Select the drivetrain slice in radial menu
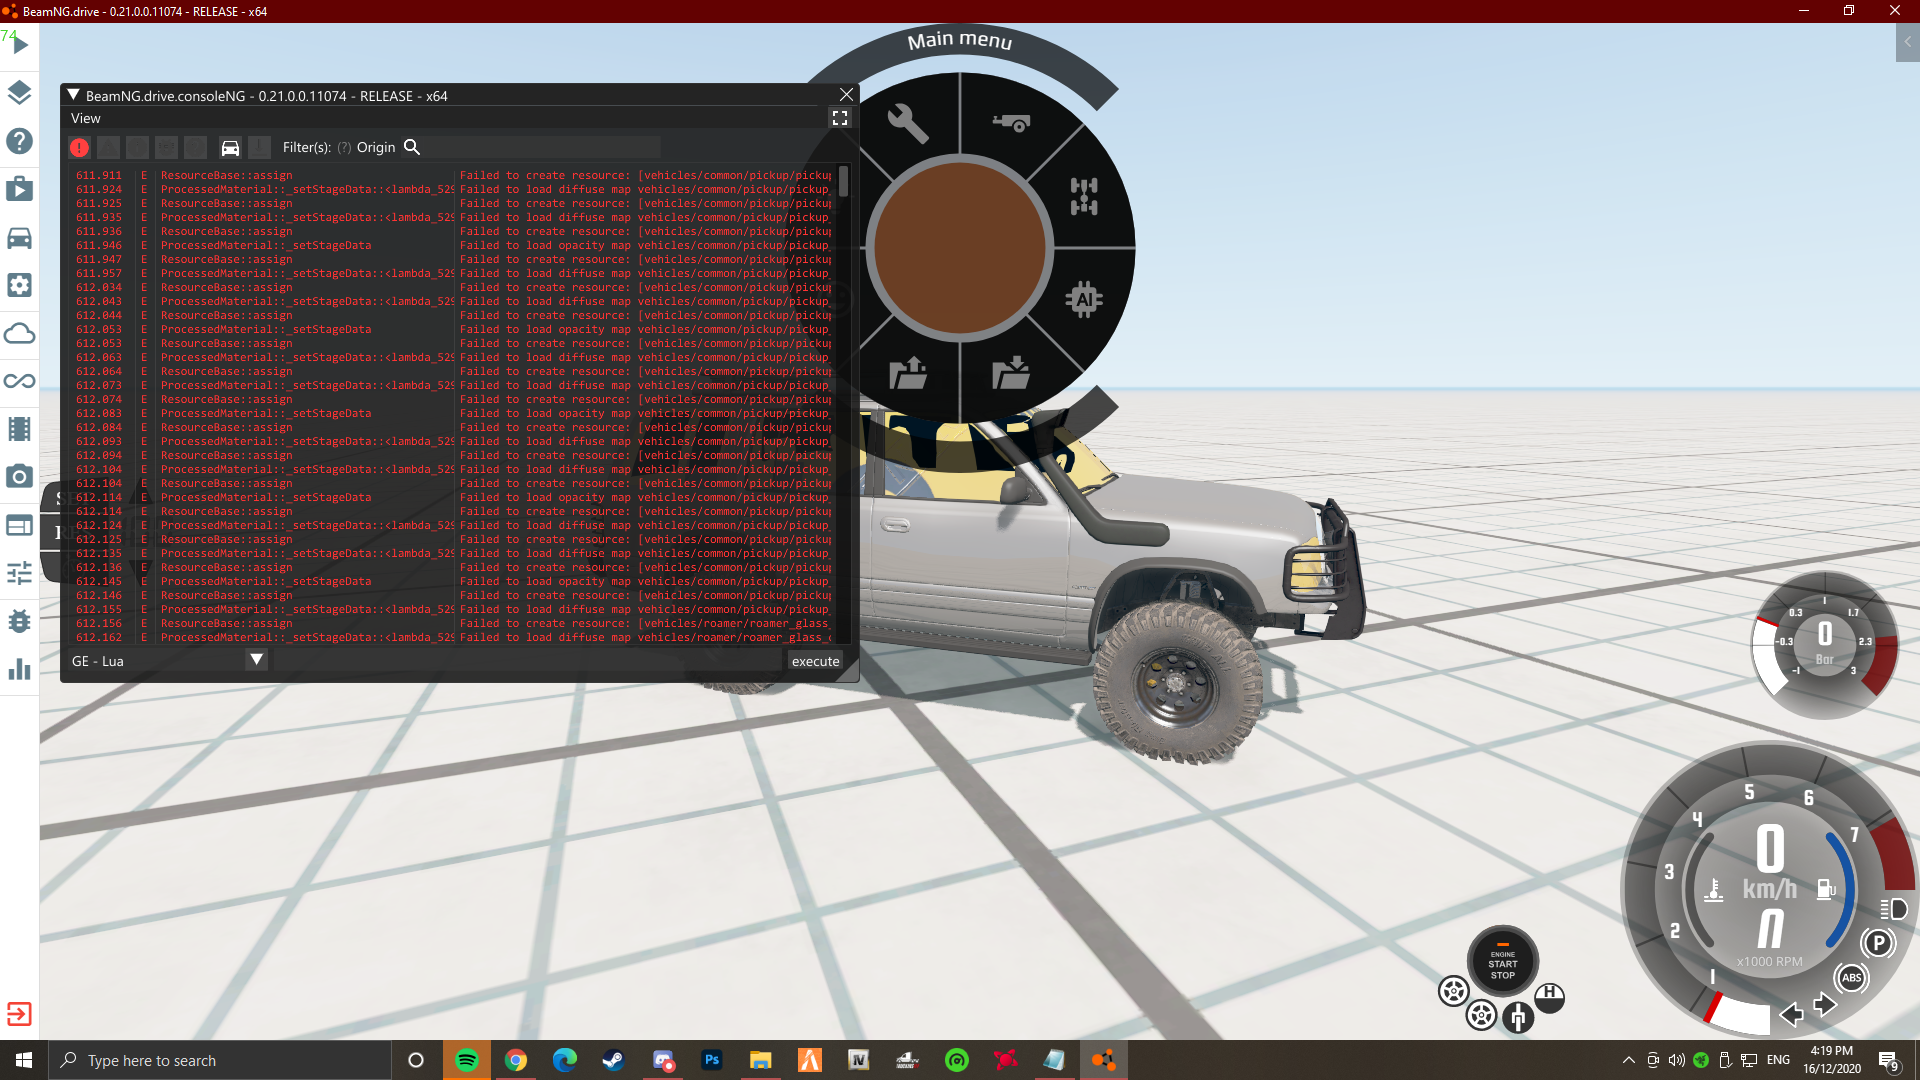The image size is (1920, 1080). point(1084,197)
